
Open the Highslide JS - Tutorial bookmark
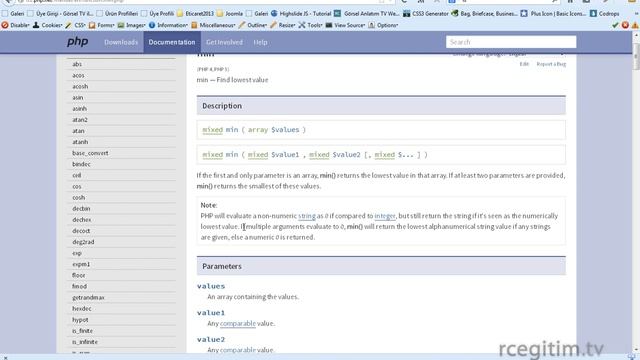point(301,13)
